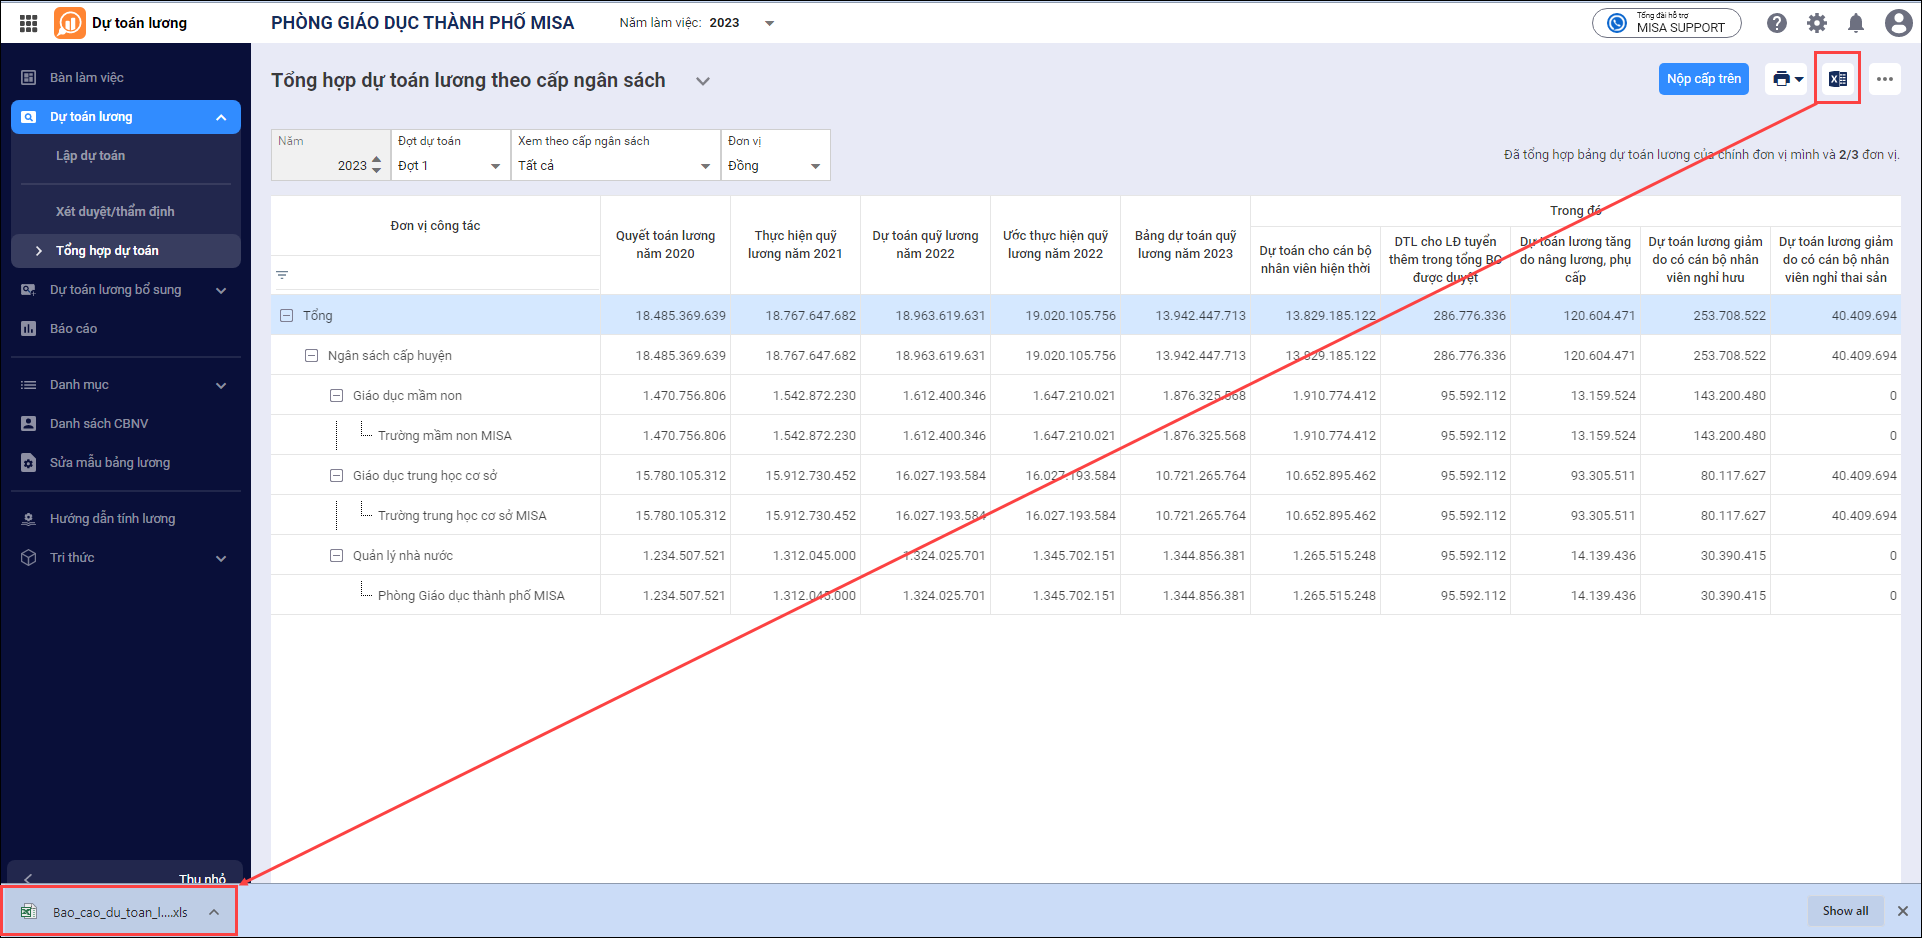Image resolution: width=1922 pixels, height=938 pixels.
Task: Click the Năm 2023 input field
Action: (331, 155)
